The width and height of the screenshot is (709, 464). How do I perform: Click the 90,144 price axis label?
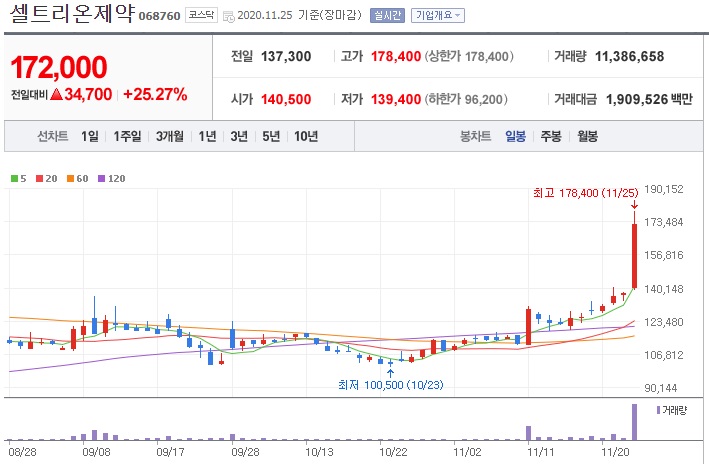661,388
